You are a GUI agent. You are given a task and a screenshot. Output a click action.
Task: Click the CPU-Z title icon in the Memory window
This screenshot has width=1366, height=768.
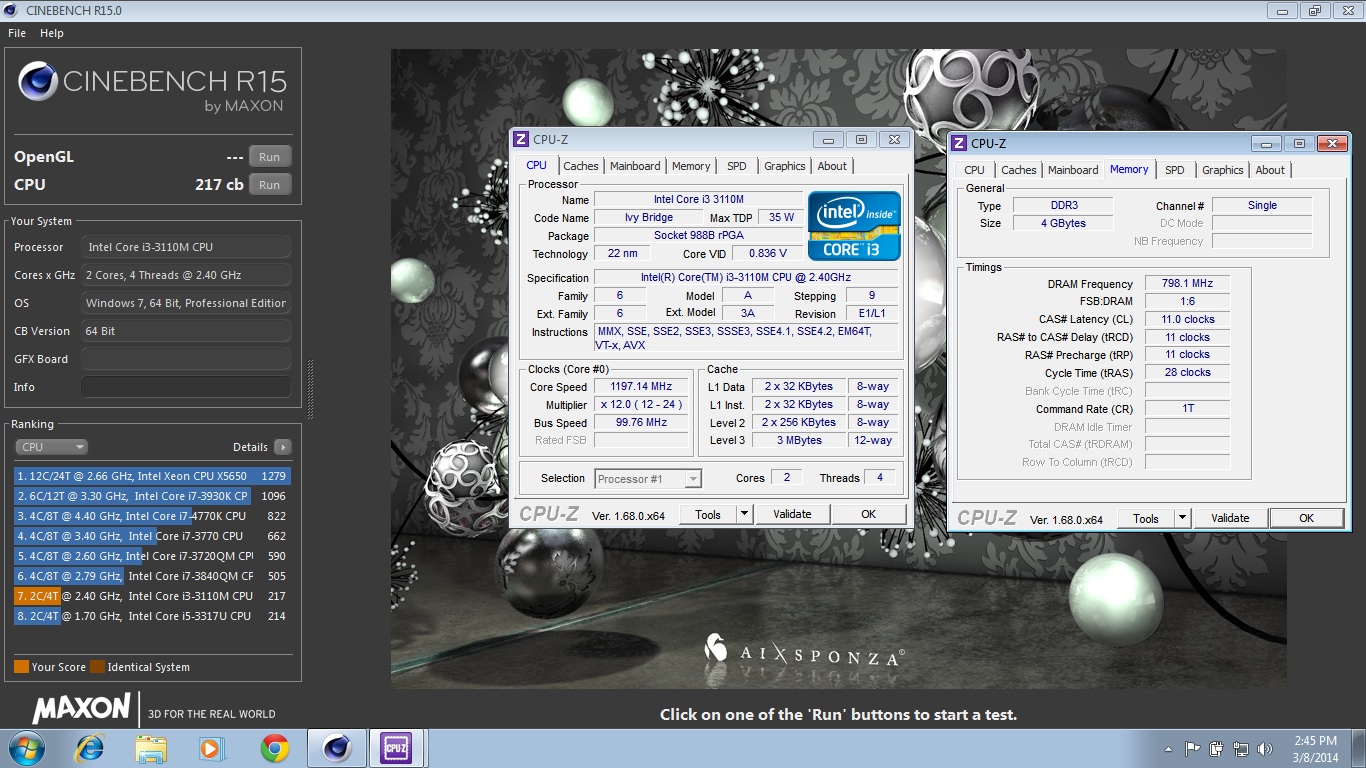pos(959,144)
